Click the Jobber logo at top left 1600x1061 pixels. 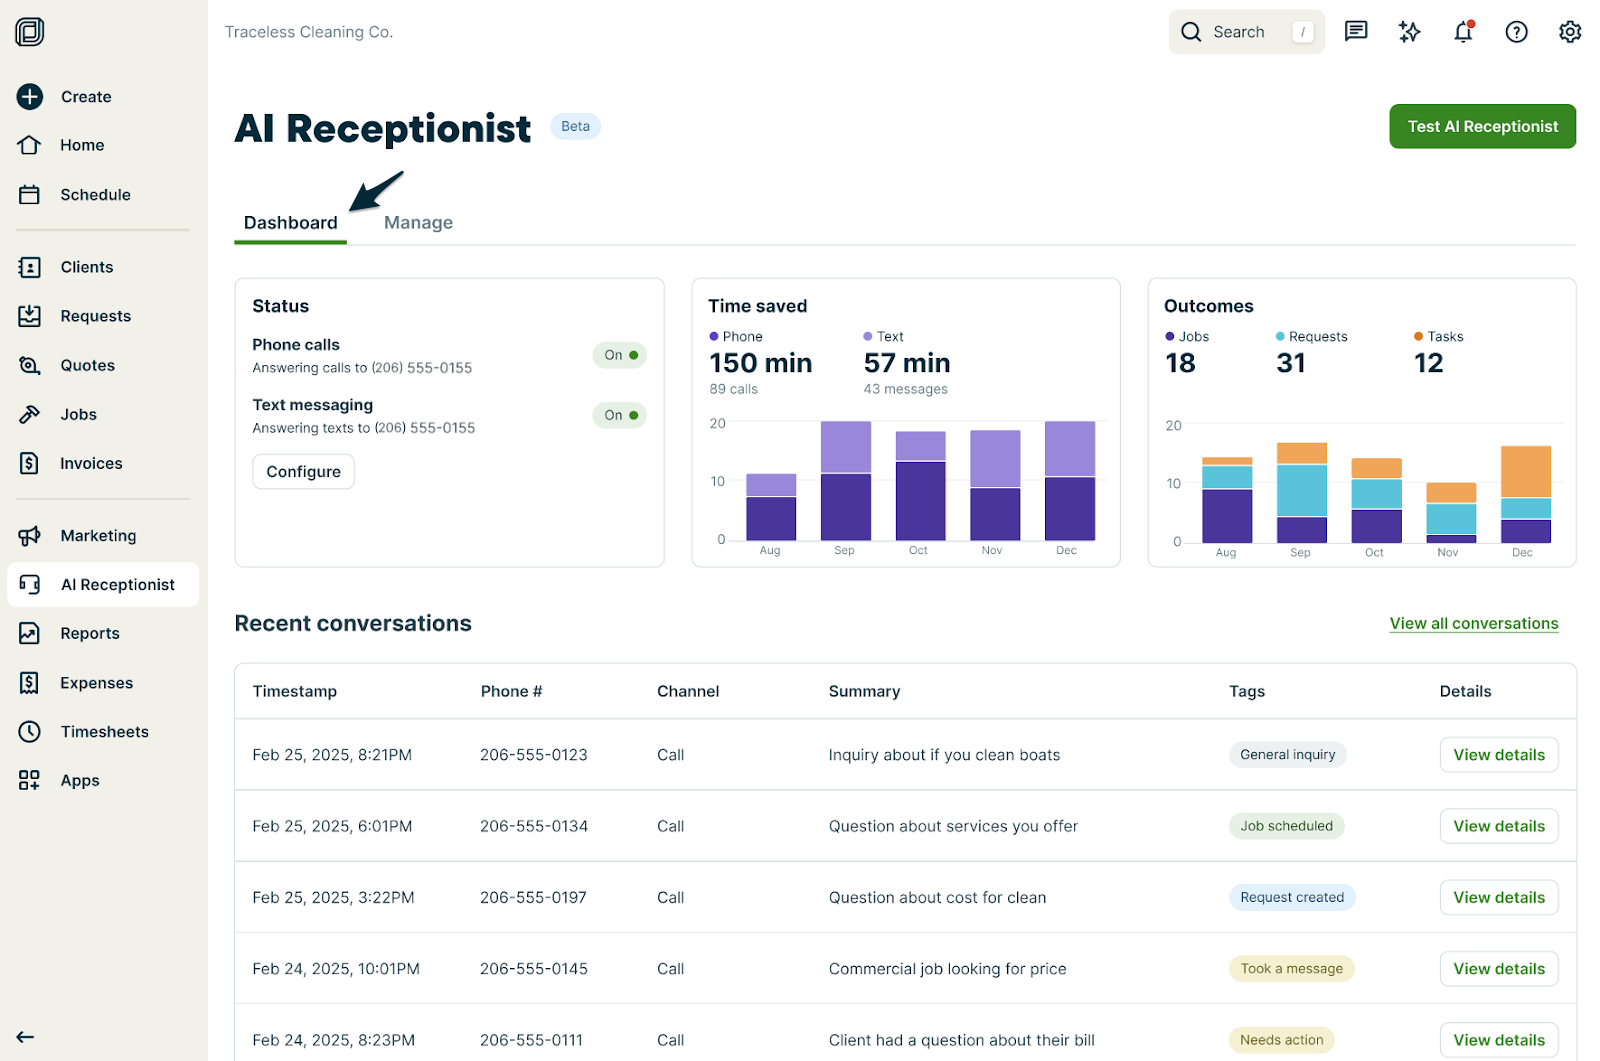point(30,32)
